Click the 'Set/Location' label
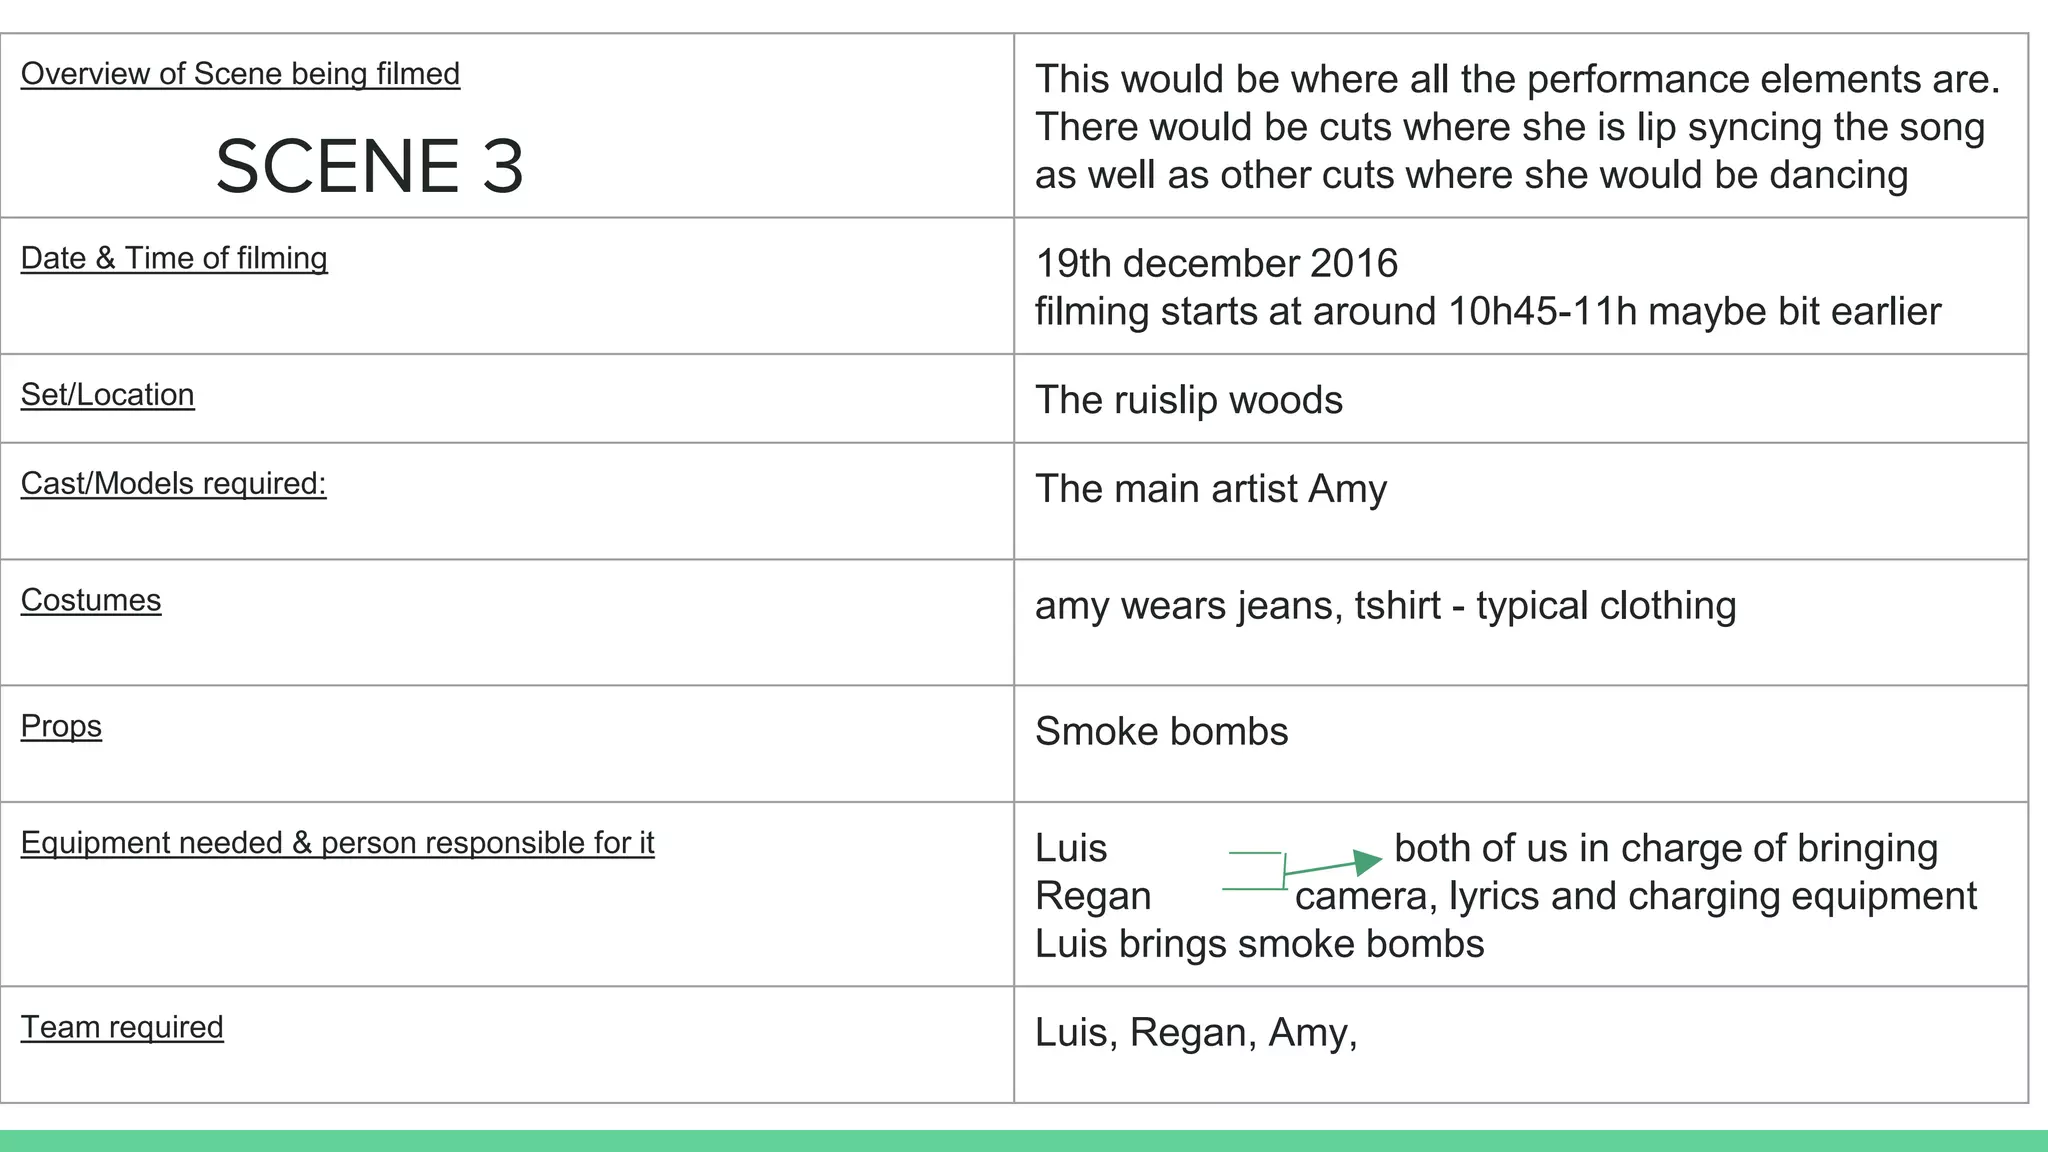 click(x=107, y=395)
